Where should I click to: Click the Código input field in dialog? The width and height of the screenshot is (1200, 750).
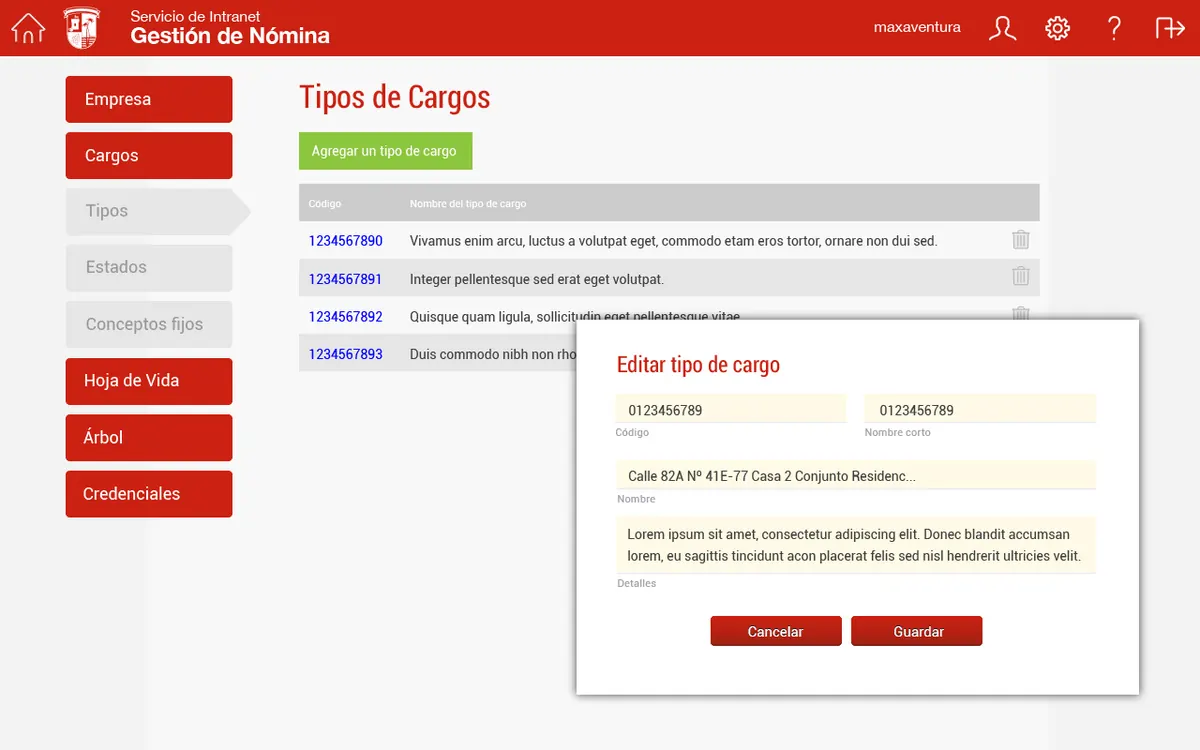pos(731,409)
